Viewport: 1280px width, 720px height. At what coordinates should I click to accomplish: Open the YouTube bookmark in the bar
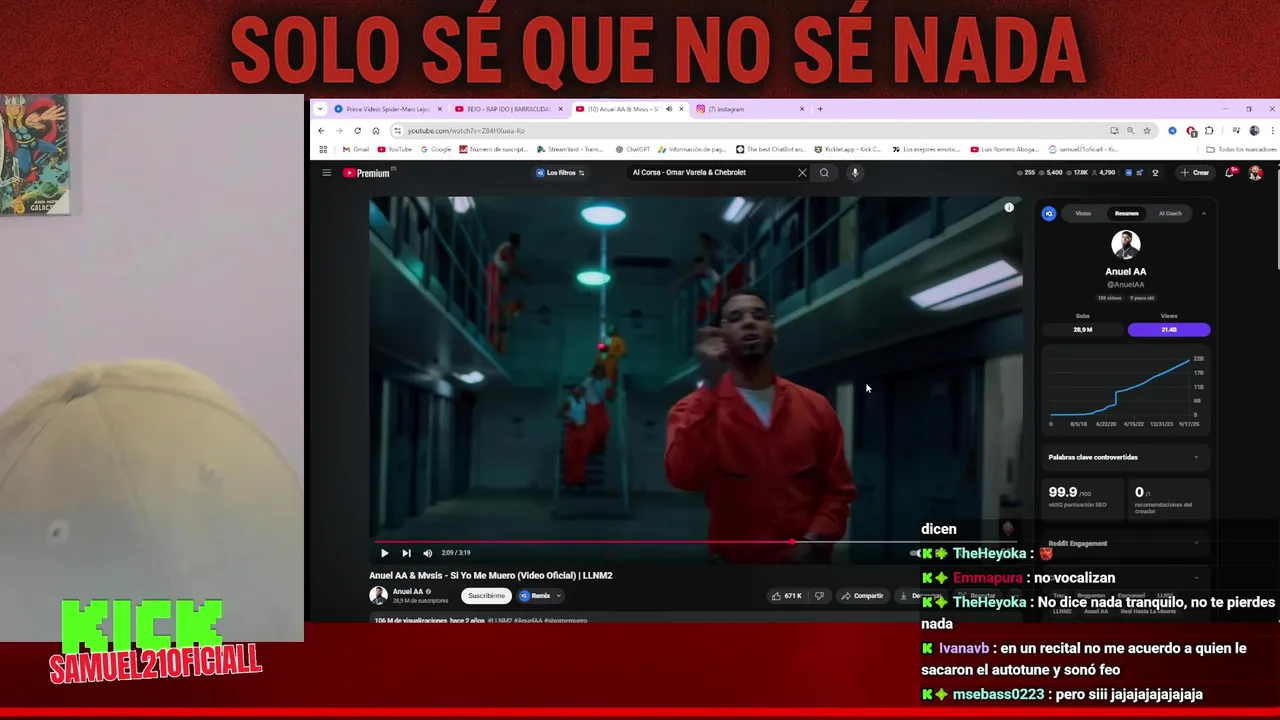click(395, 149)
